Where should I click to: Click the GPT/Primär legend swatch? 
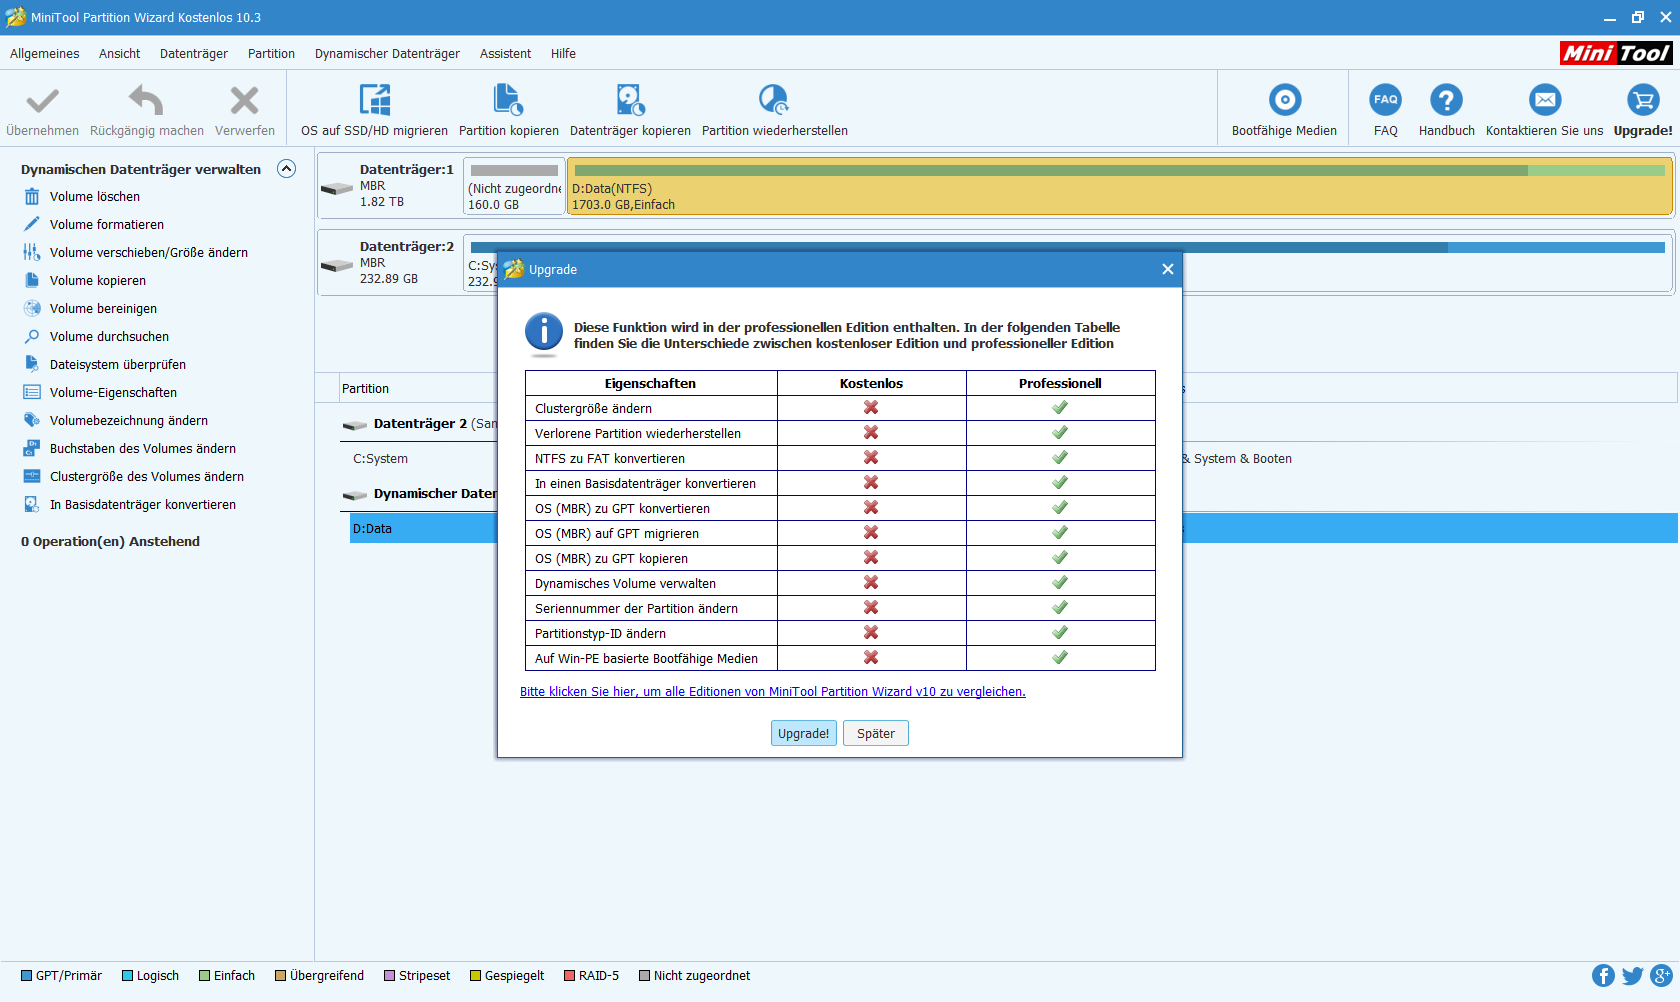27,976
